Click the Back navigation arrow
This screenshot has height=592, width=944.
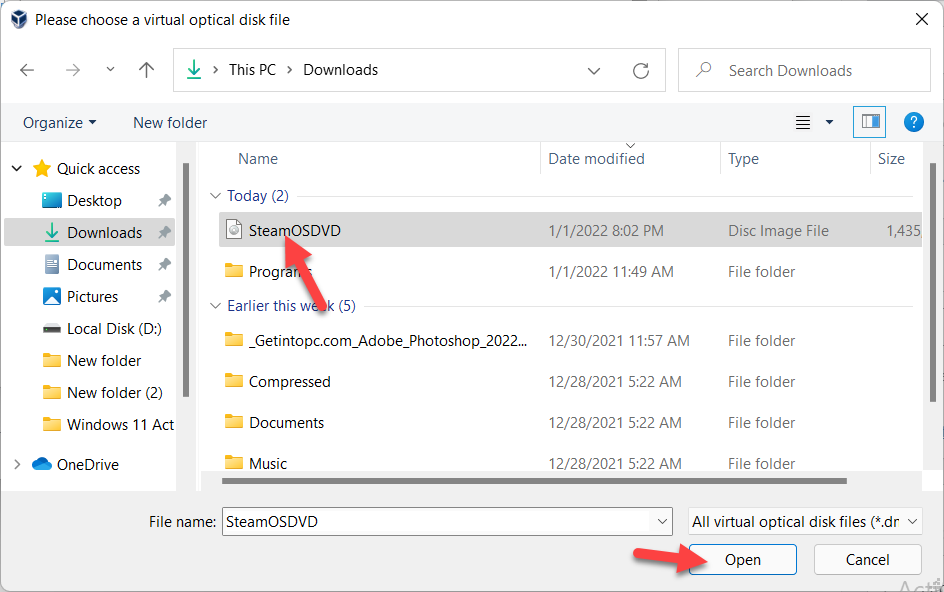click(x=27, y=70)
